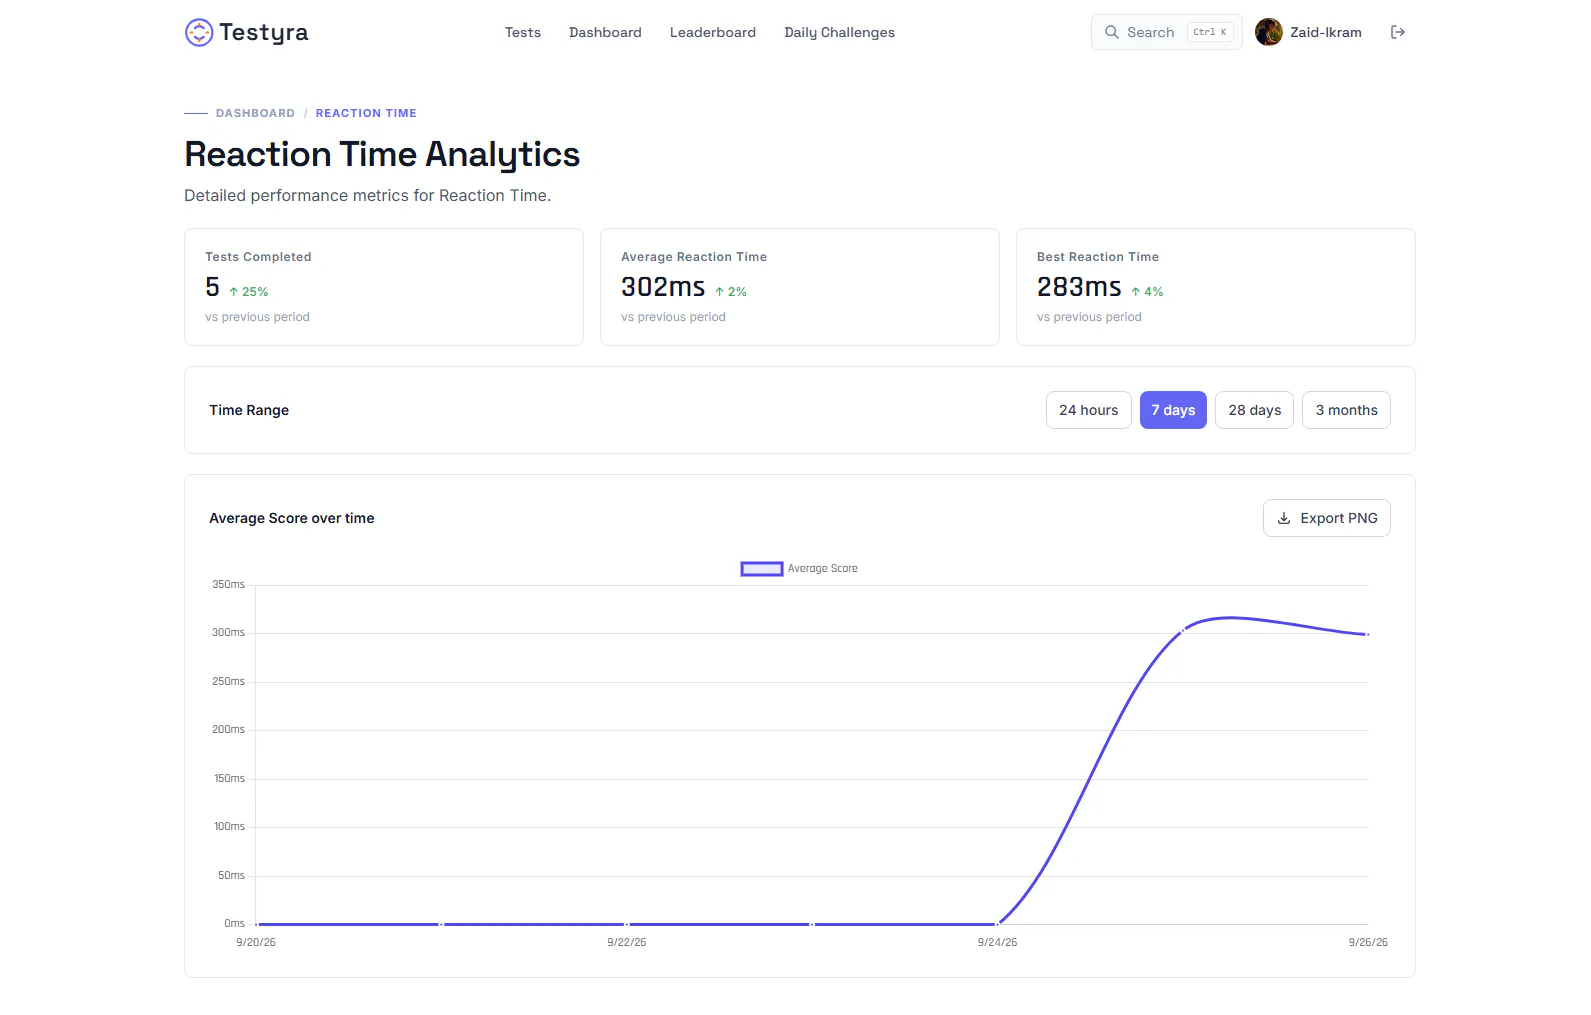This screenshot has width=1591, height=1015.
Task: Focus the Search input field
Action: pos(1166,32)
